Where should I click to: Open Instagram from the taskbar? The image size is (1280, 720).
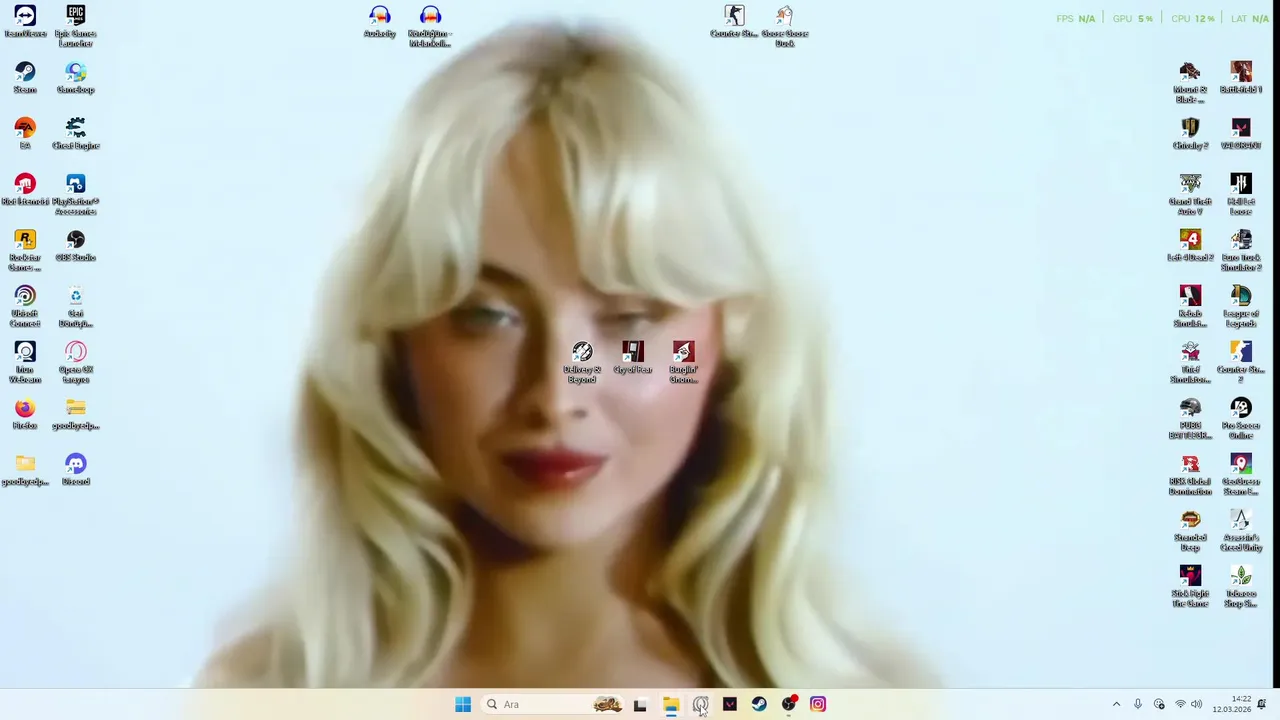tap(818, 704)
